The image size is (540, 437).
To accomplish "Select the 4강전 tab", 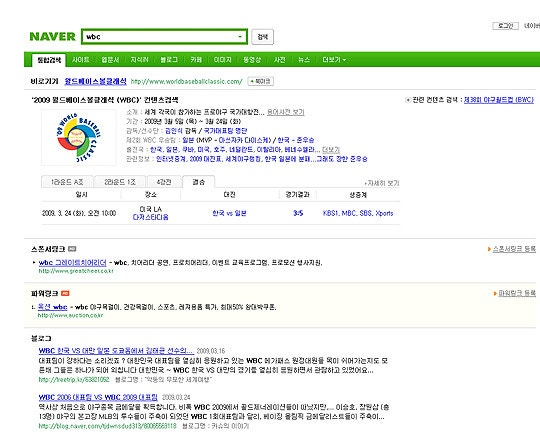I will (x=164, y=182).
